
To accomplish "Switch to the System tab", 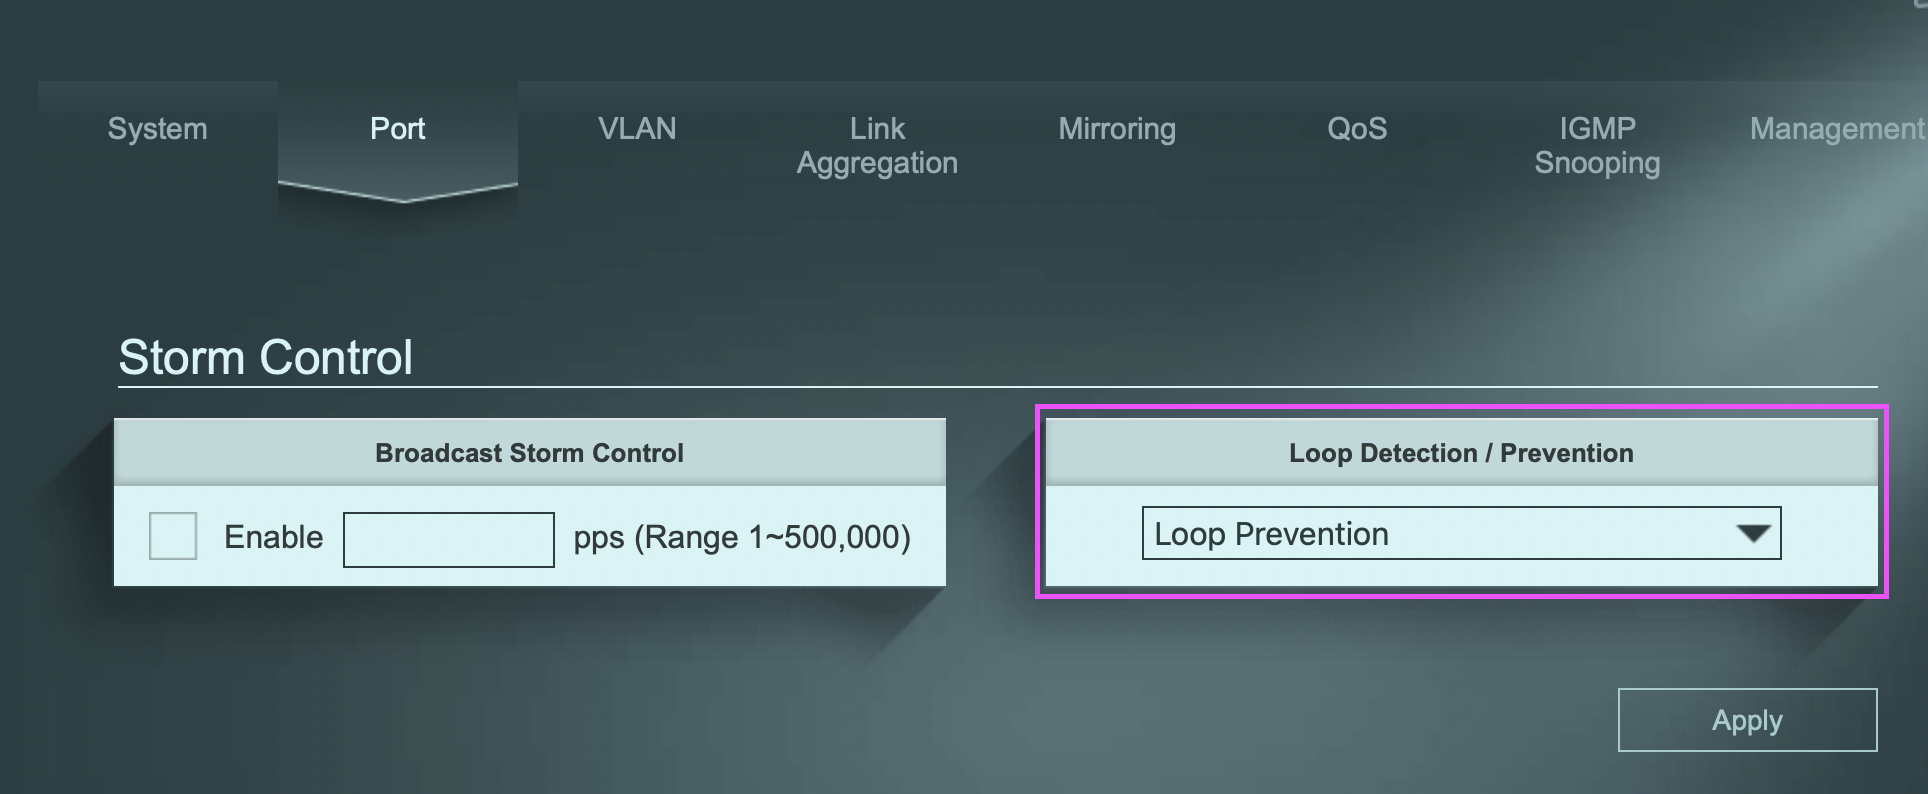I will click(156, 128).
